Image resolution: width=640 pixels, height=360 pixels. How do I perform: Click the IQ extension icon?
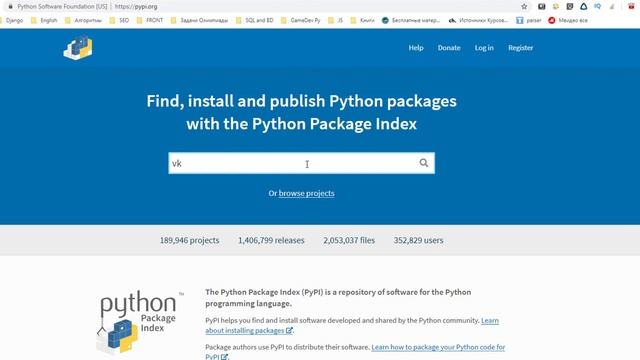coord(598,7)
